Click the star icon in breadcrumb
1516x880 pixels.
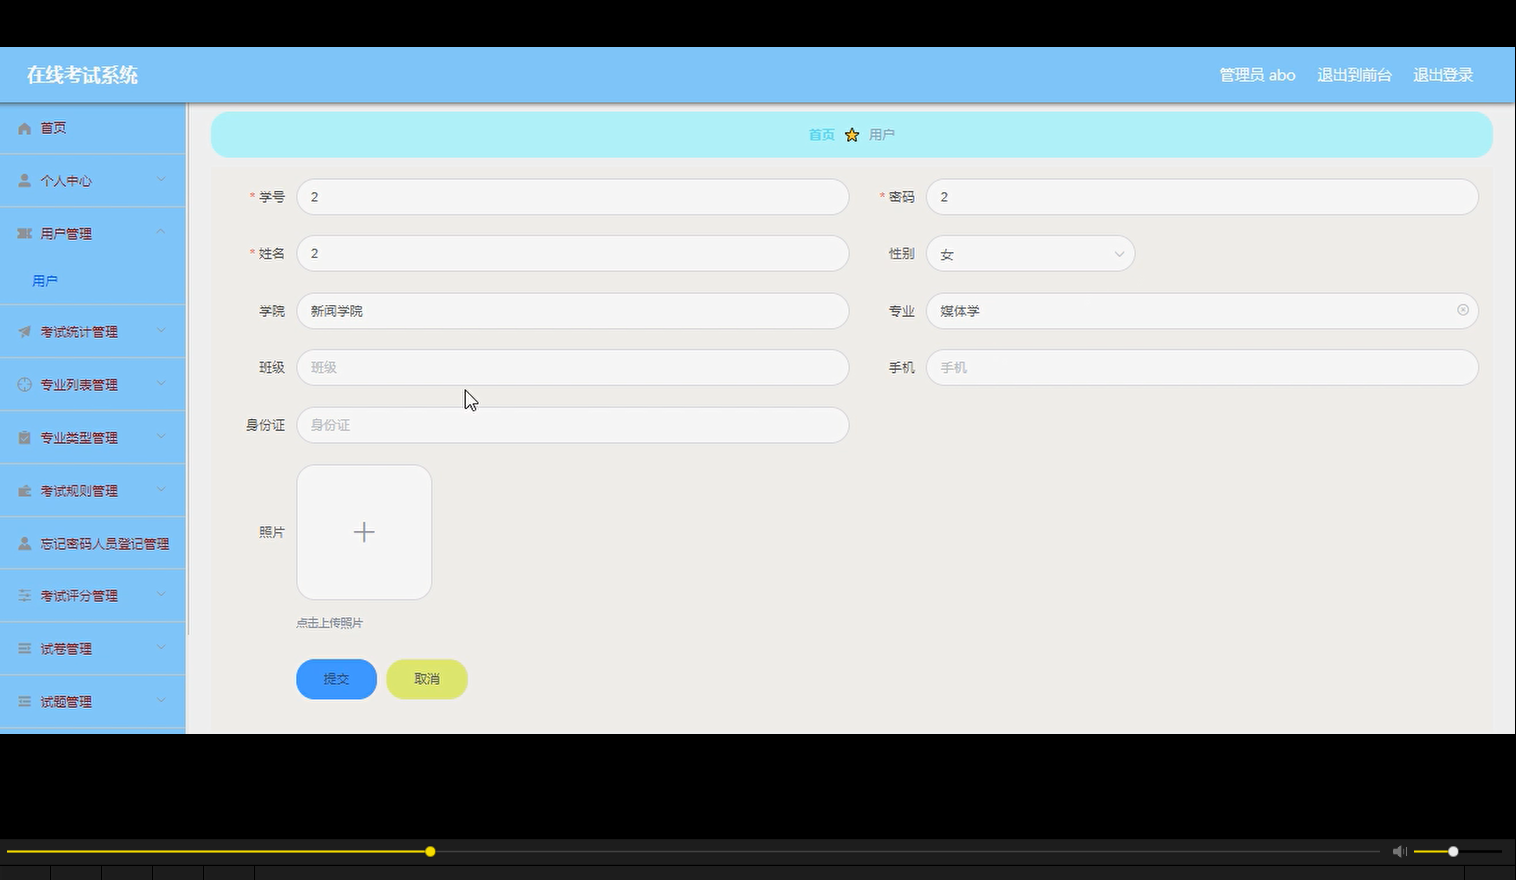[x=852, y=134]
